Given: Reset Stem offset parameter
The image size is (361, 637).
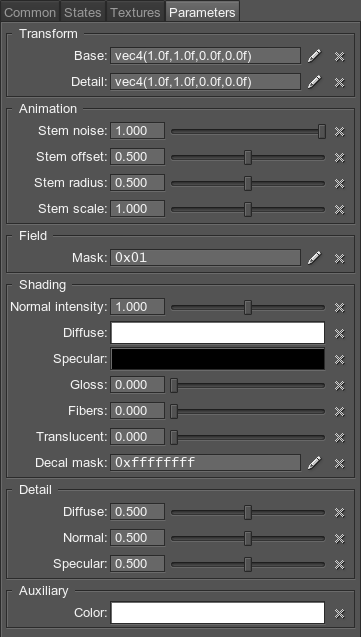Looking at the screenshot, I should [x=339, y=157].
